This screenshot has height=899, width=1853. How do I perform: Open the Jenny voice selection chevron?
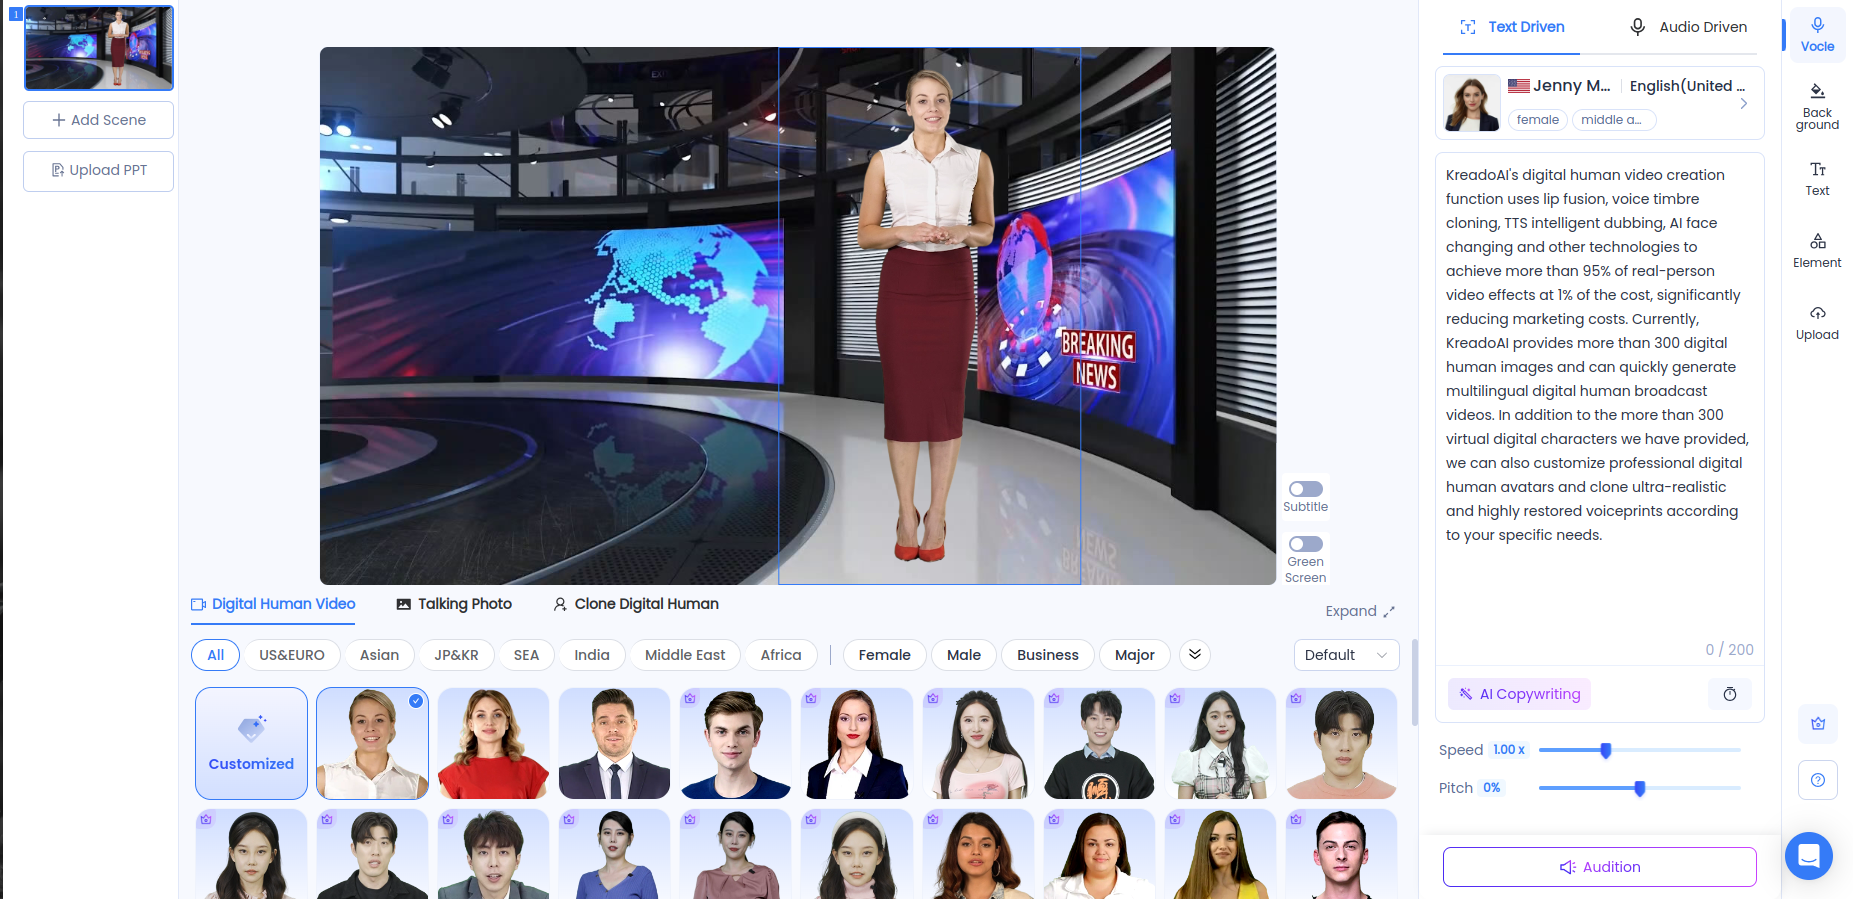pos(1743,104)
